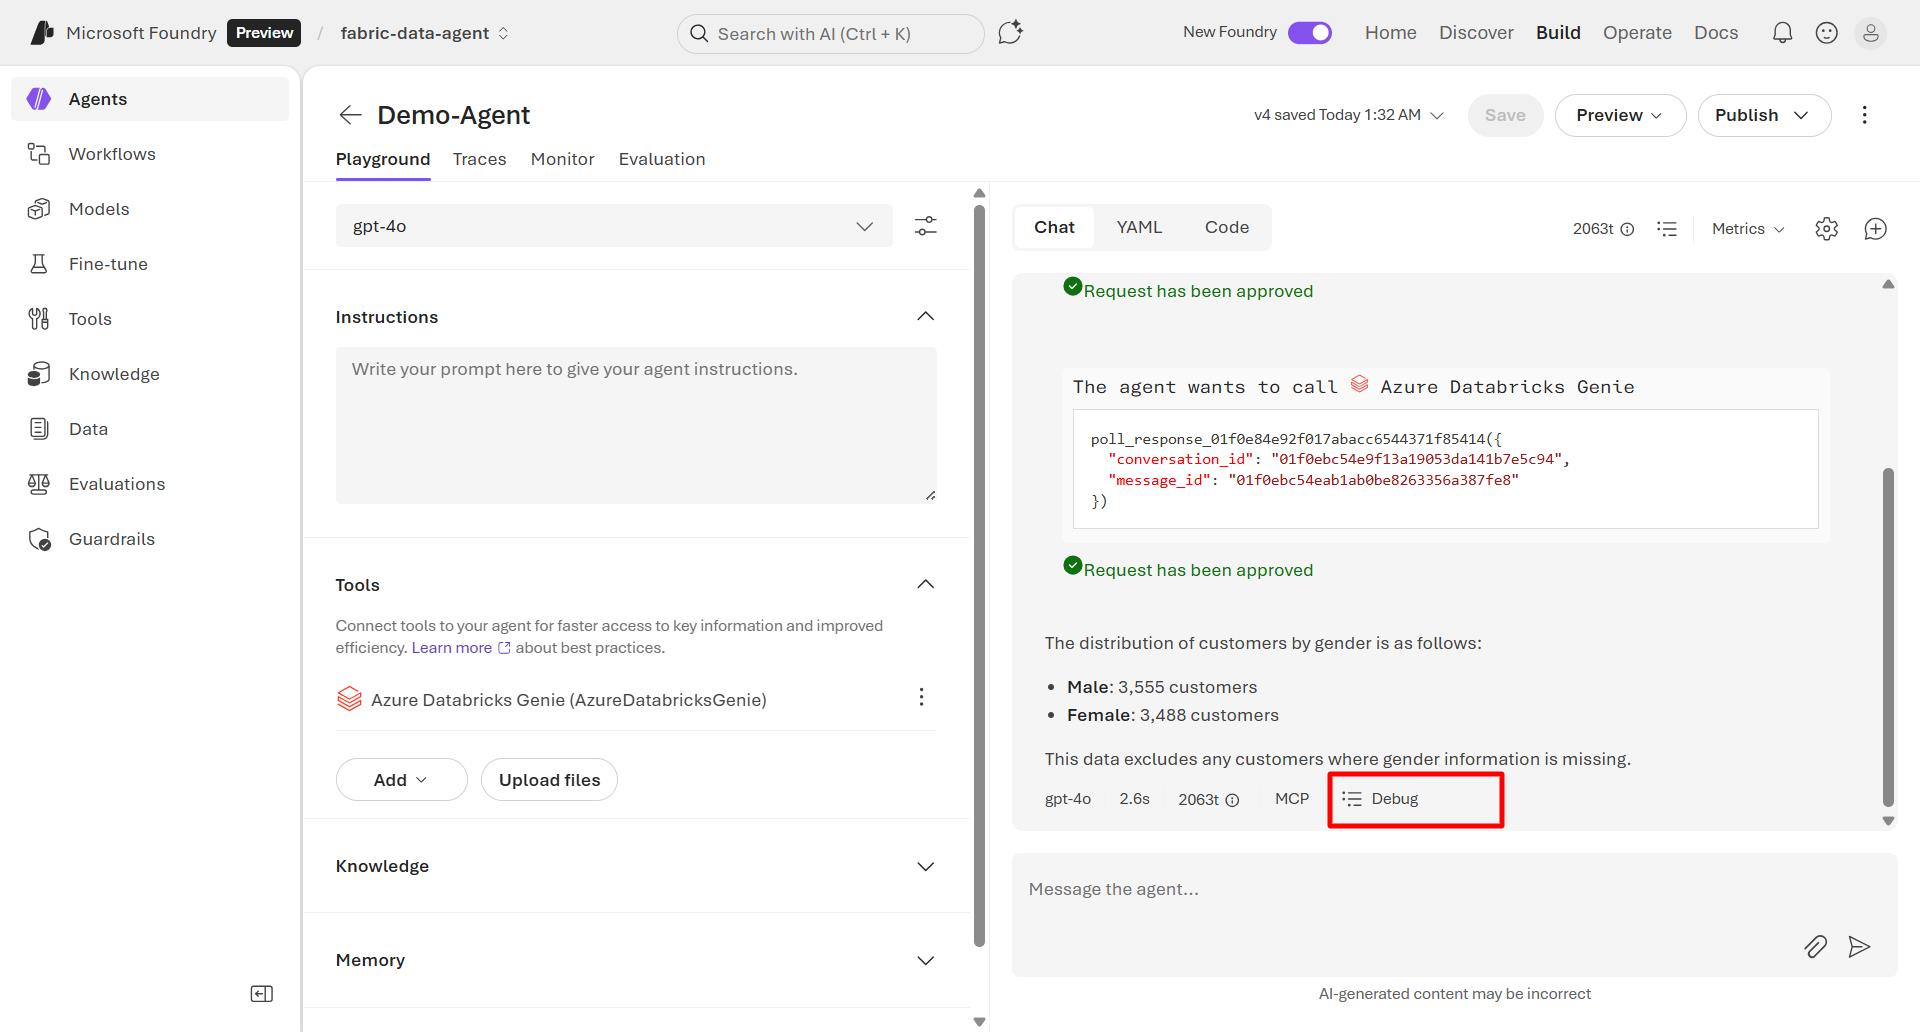The height and width of the screenshot is (1032, 1920).
Task: Open the Publish dropdown button
Action: 1764,115
